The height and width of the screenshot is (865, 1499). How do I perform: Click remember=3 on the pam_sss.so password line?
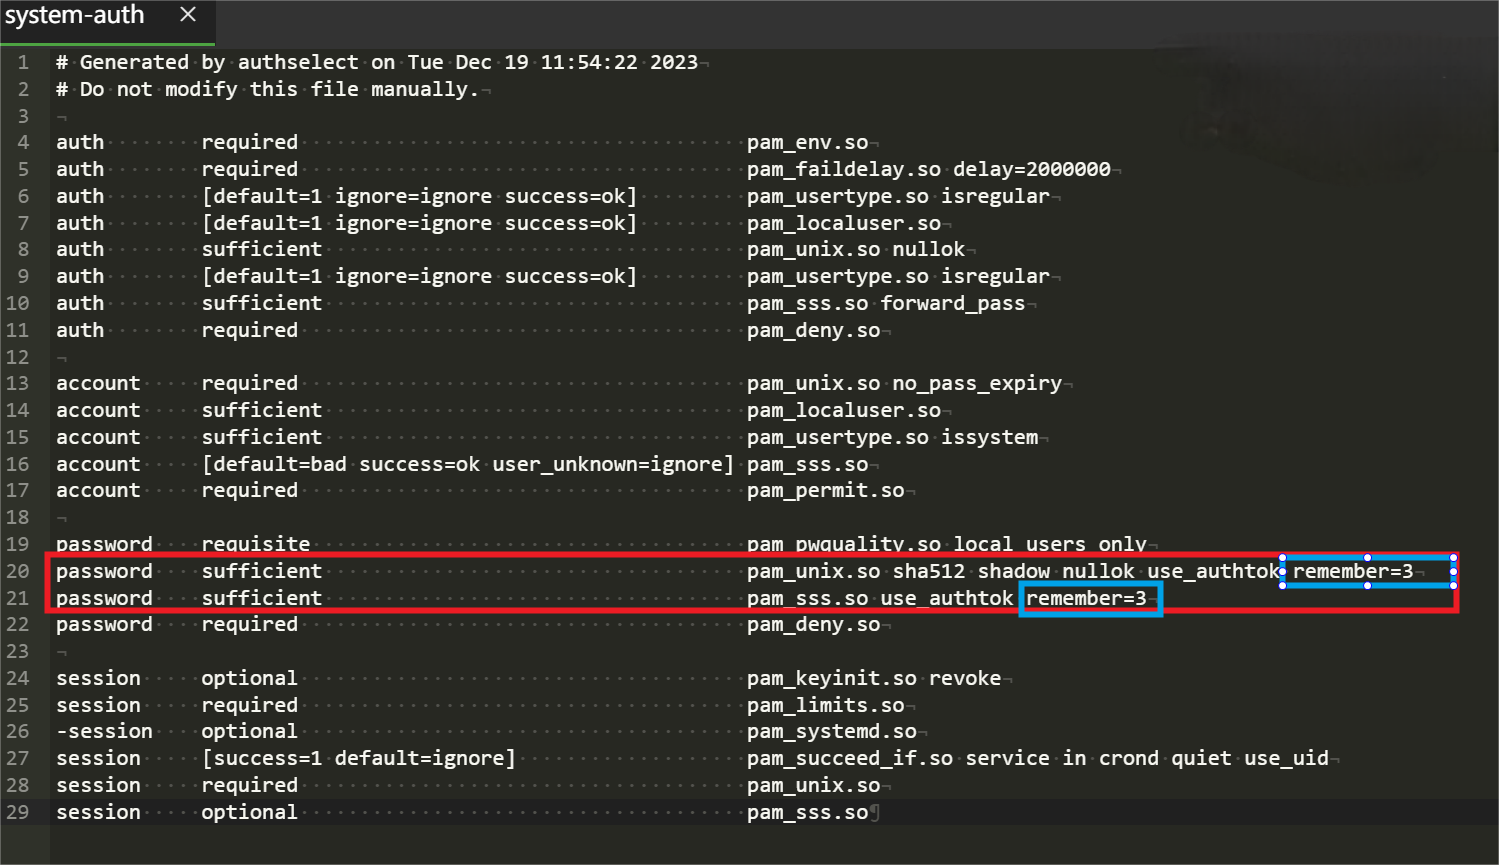[x=1086, y=598]
